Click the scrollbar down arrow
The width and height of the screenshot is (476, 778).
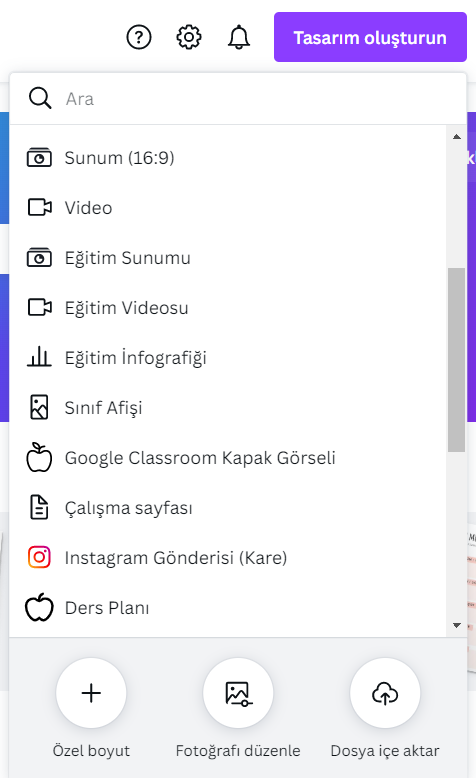(x=457, y=625)
